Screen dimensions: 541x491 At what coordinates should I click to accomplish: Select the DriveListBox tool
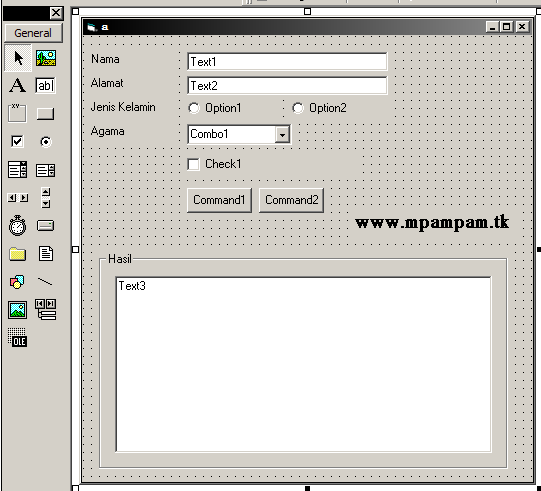click(x=46, y=226)
